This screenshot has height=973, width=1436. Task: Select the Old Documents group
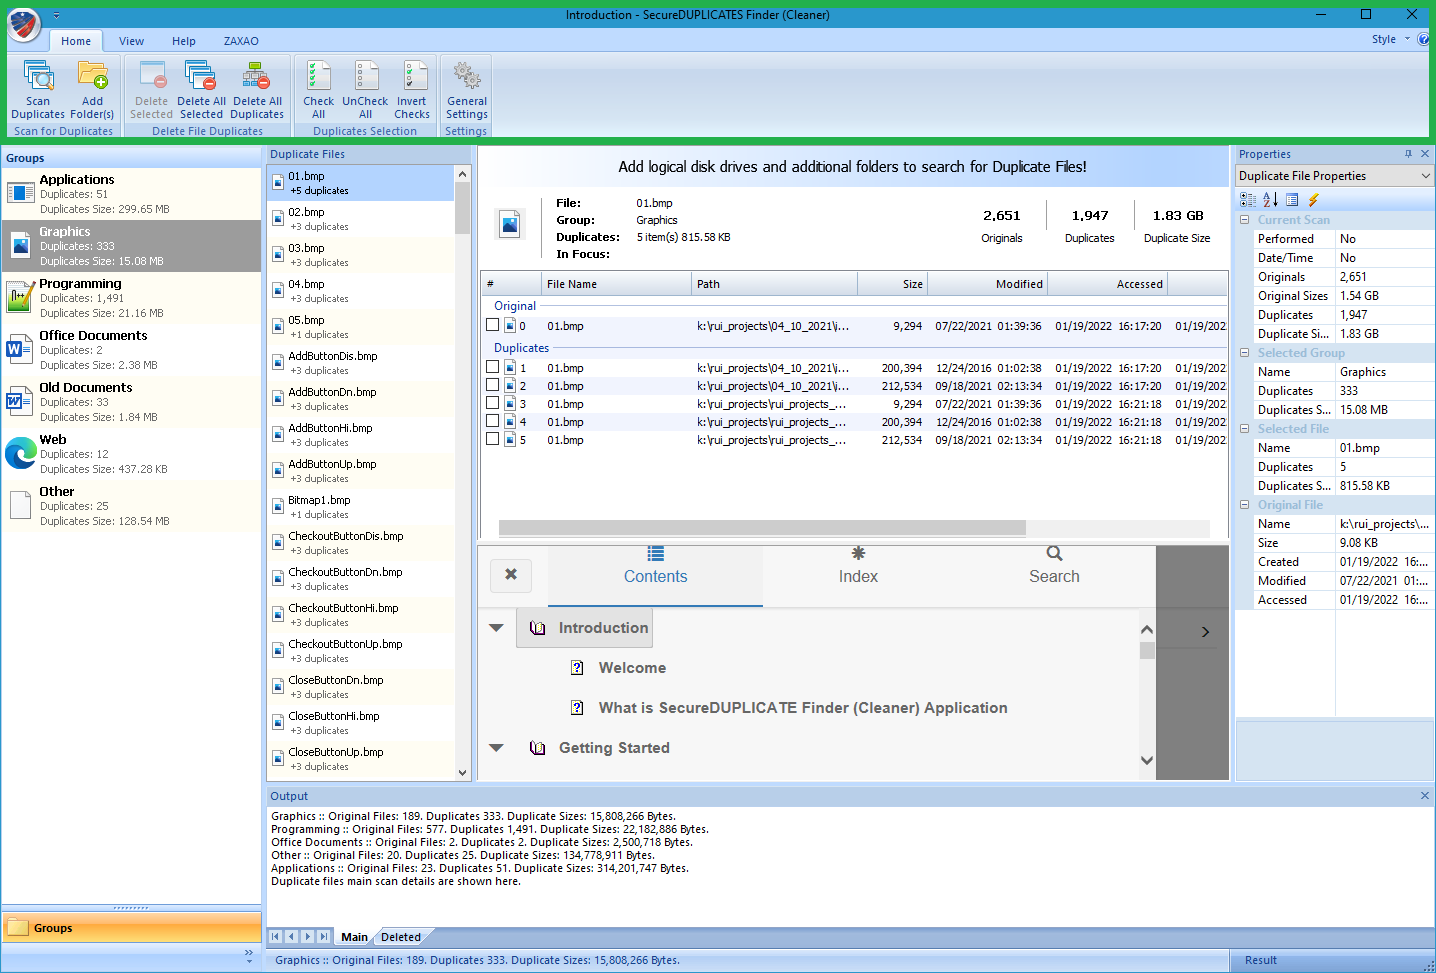(x=131, y=402)
